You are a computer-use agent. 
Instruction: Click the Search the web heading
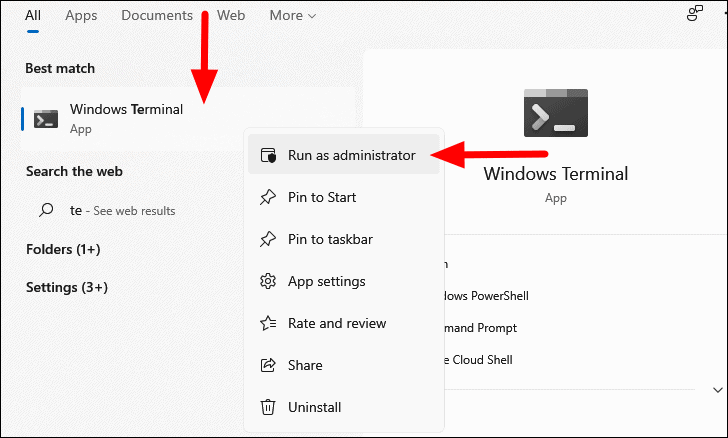[74, 171]
